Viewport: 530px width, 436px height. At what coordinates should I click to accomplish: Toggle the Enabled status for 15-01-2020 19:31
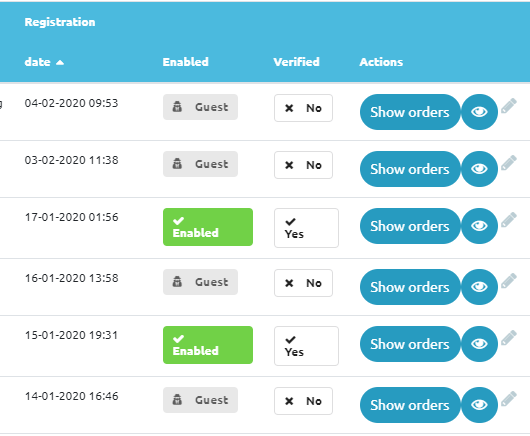tap(208, 345)
